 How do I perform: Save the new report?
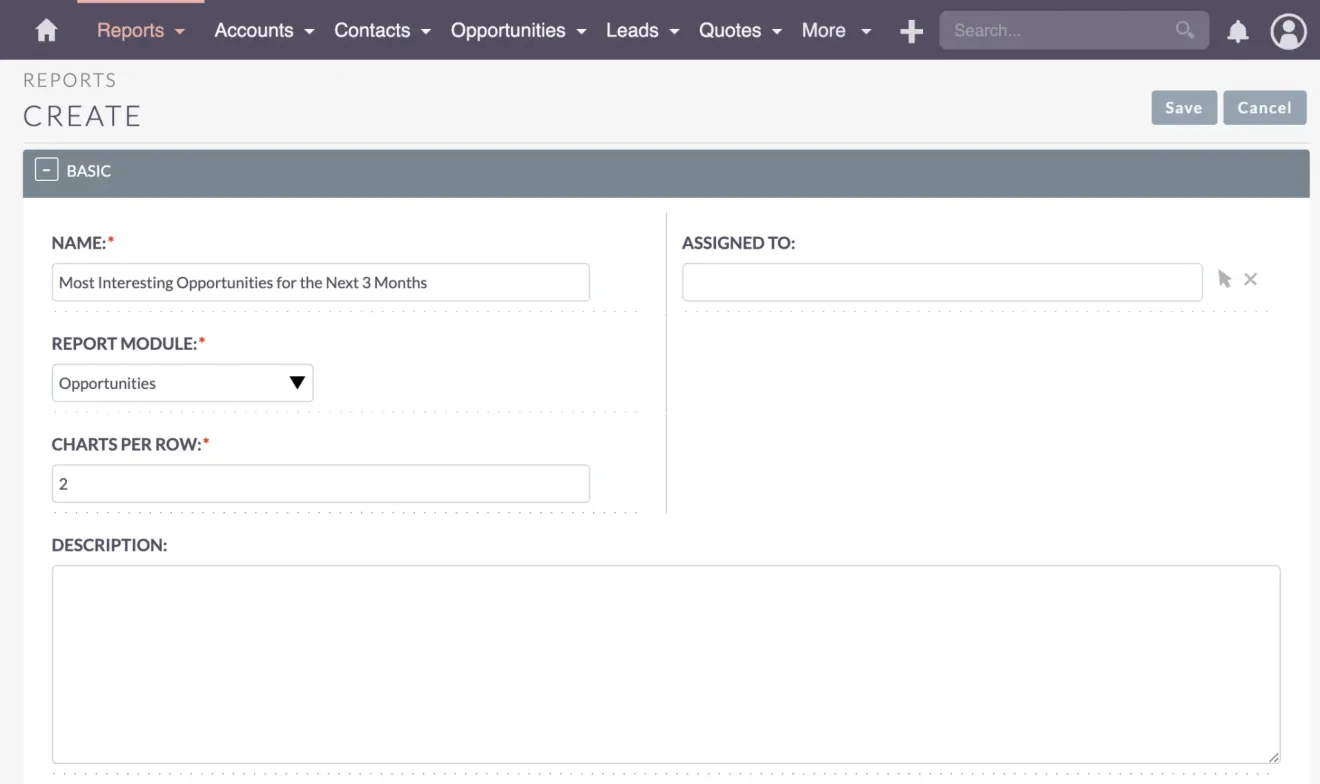tap(1184, 107)
